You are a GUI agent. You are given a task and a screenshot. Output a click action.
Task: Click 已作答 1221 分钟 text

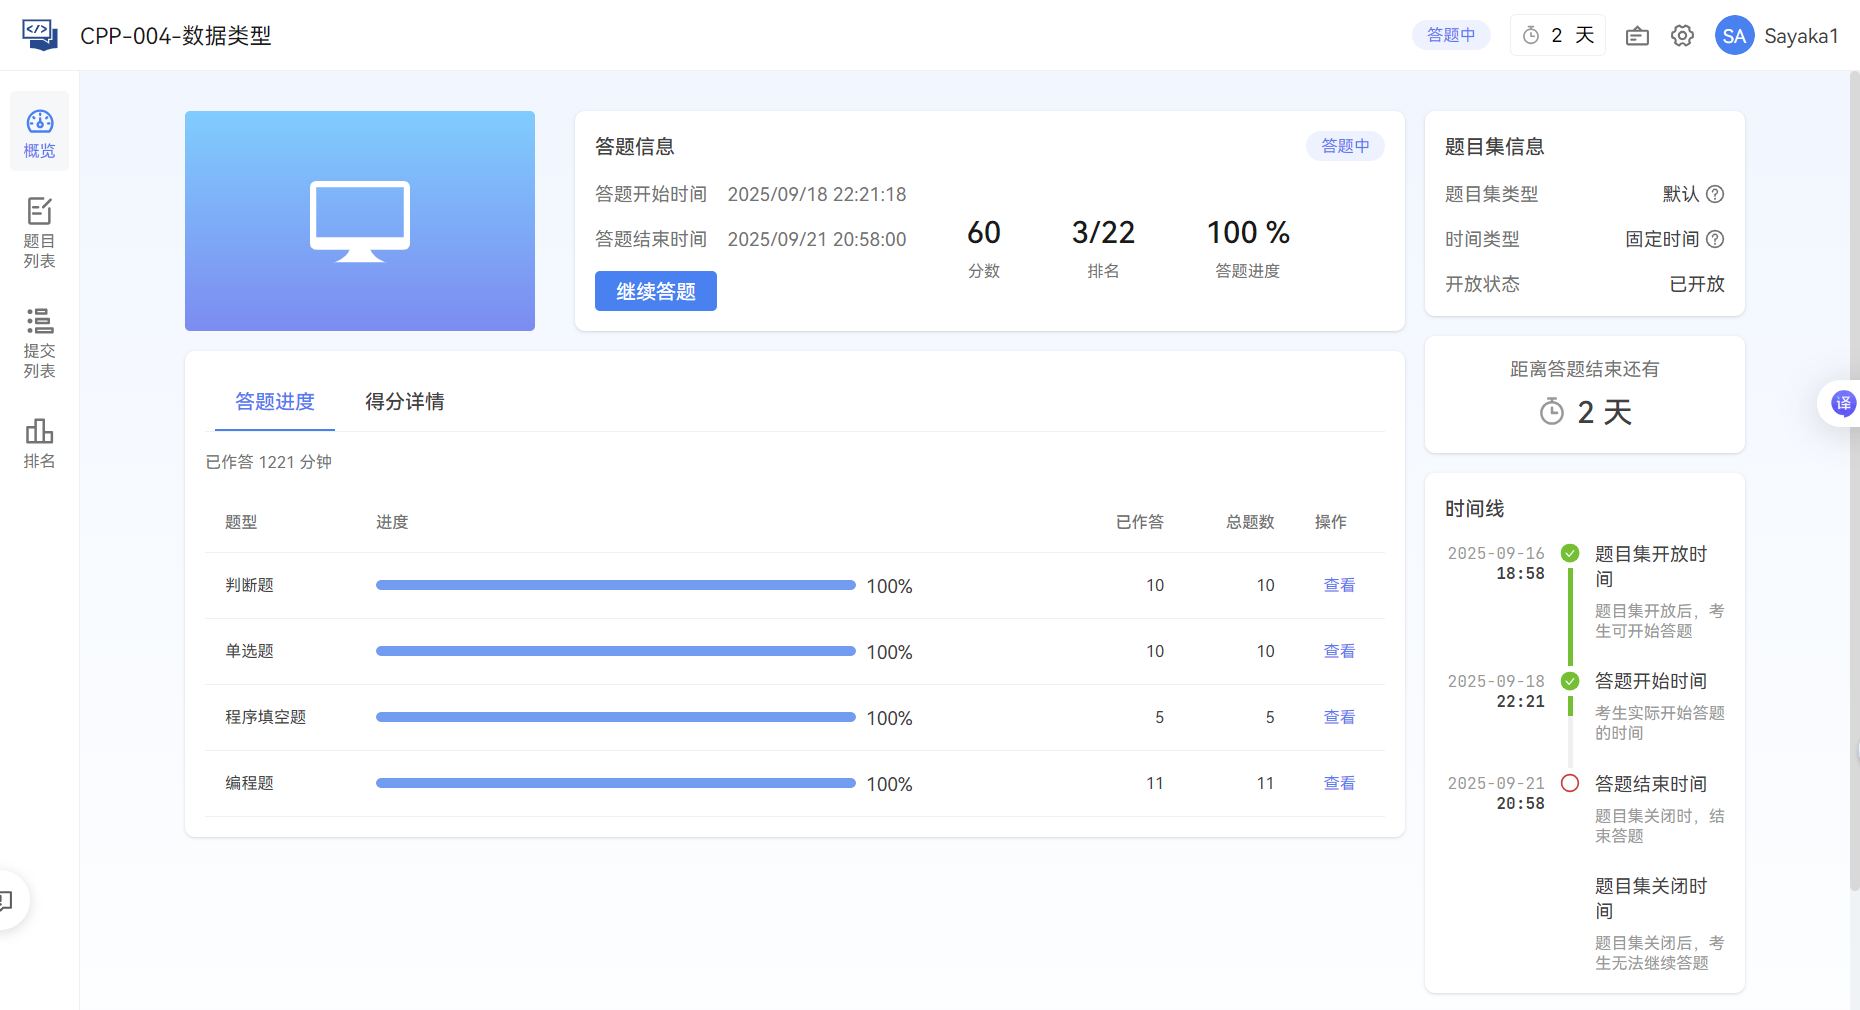pyautogui.click(x=269, y=462)
